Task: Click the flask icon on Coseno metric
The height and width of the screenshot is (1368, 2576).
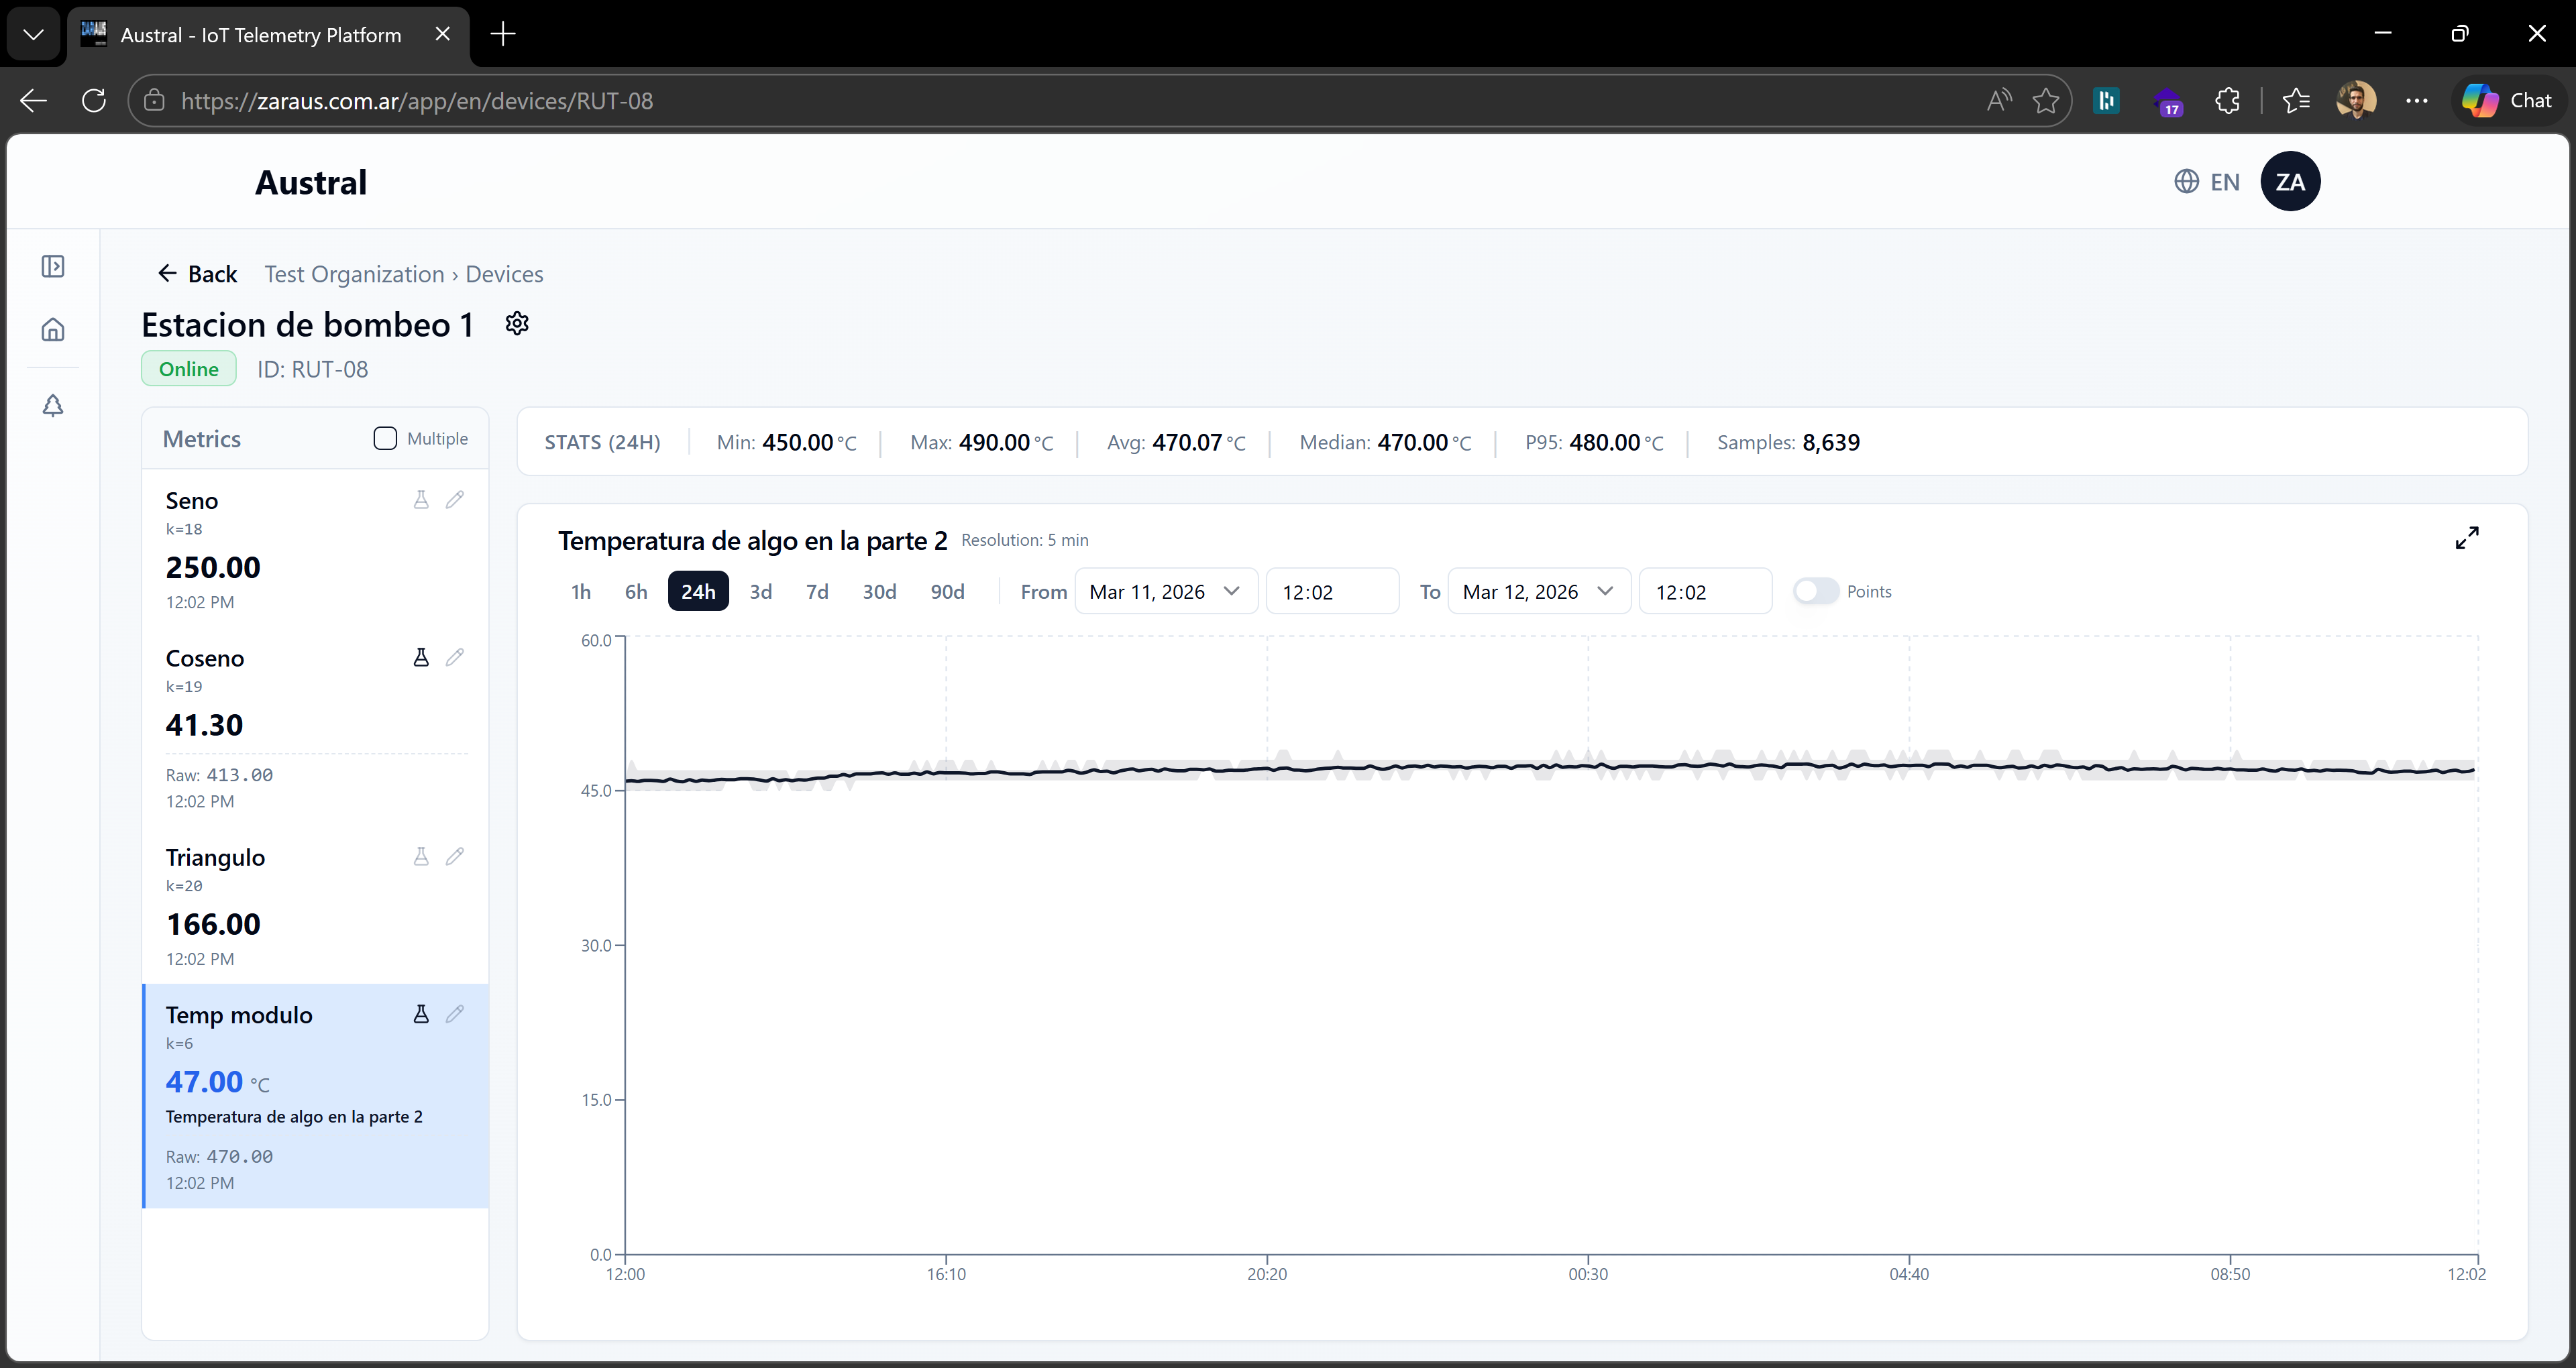Action: [421, 657]
